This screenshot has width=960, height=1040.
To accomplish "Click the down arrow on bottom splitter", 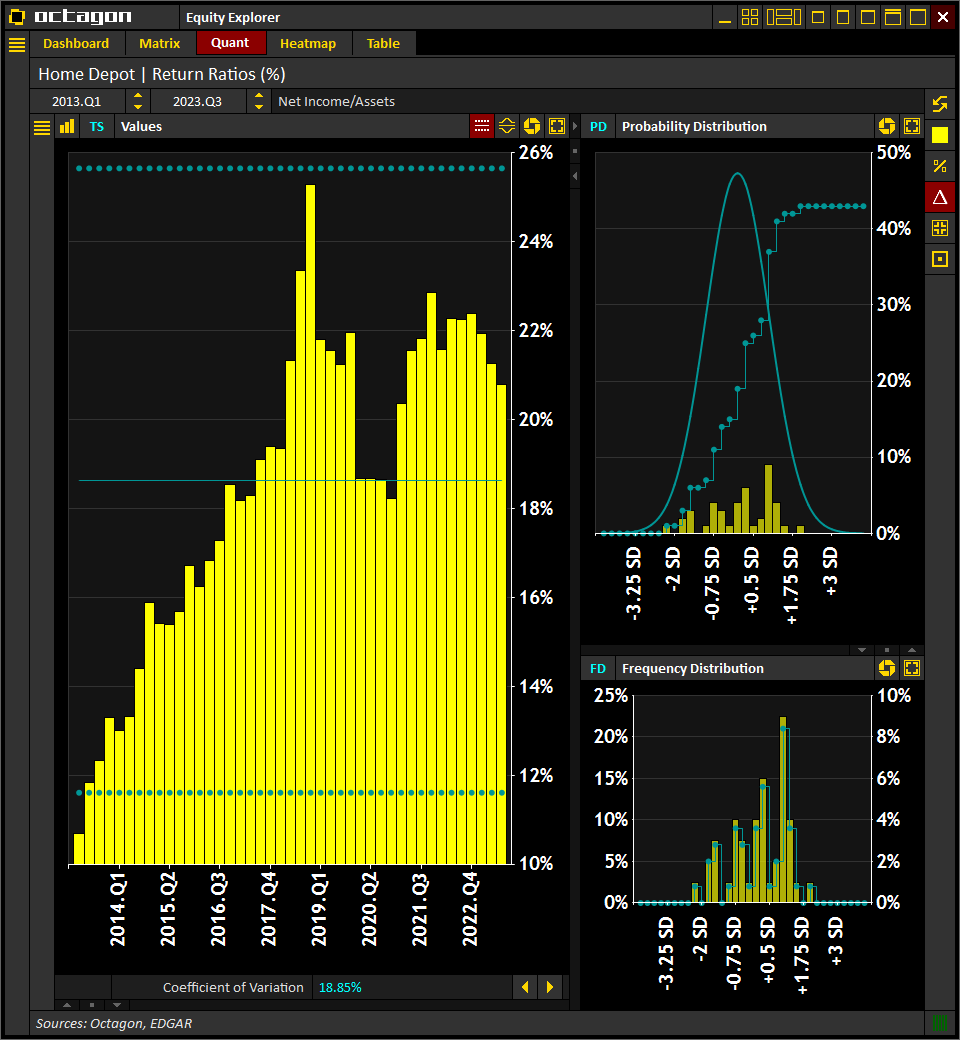I will pos(117,1005).
